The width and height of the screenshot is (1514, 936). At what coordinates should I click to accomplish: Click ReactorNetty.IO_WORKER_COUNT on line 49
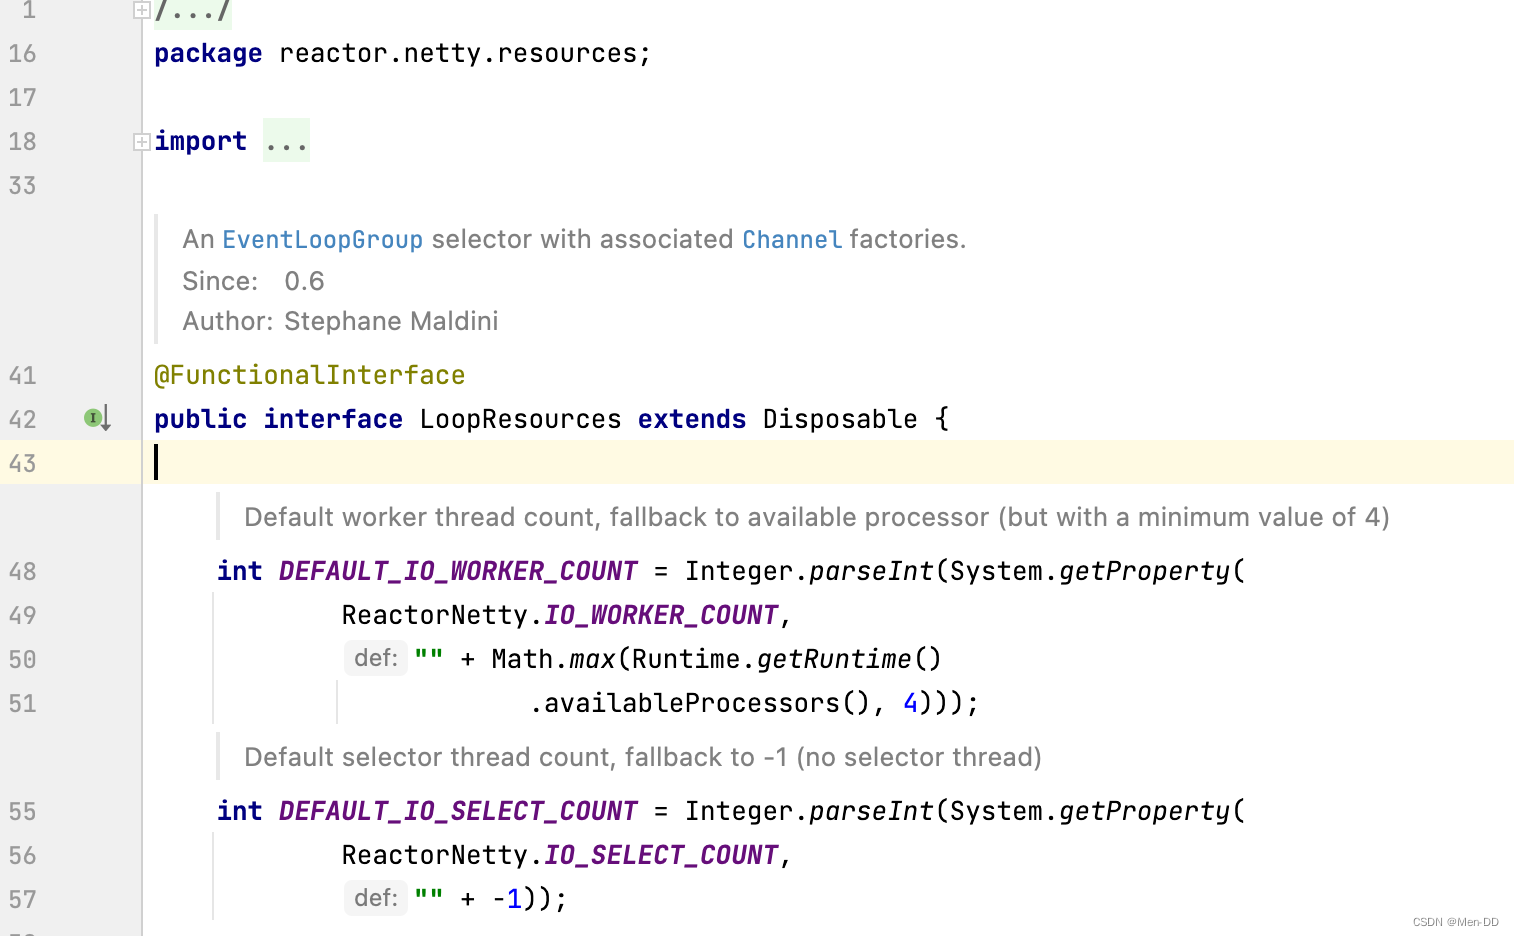(560, 615)
